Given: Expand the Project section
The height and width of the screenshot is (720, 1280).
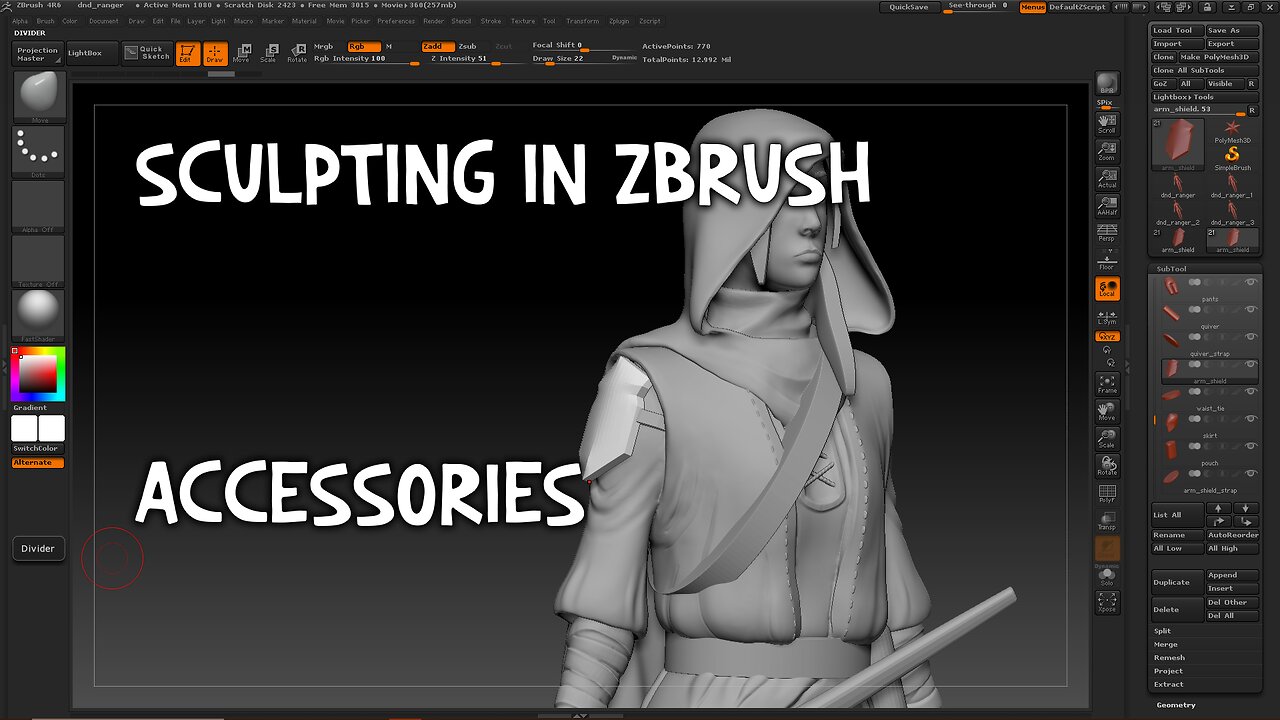Looking at the screenshot, I should (x=1168, y=671).
